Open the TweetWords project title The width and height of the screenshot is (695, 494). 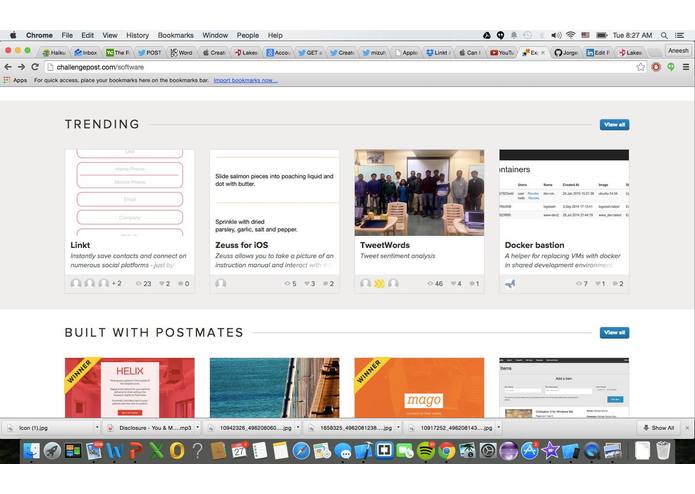[x=385, y=245]
